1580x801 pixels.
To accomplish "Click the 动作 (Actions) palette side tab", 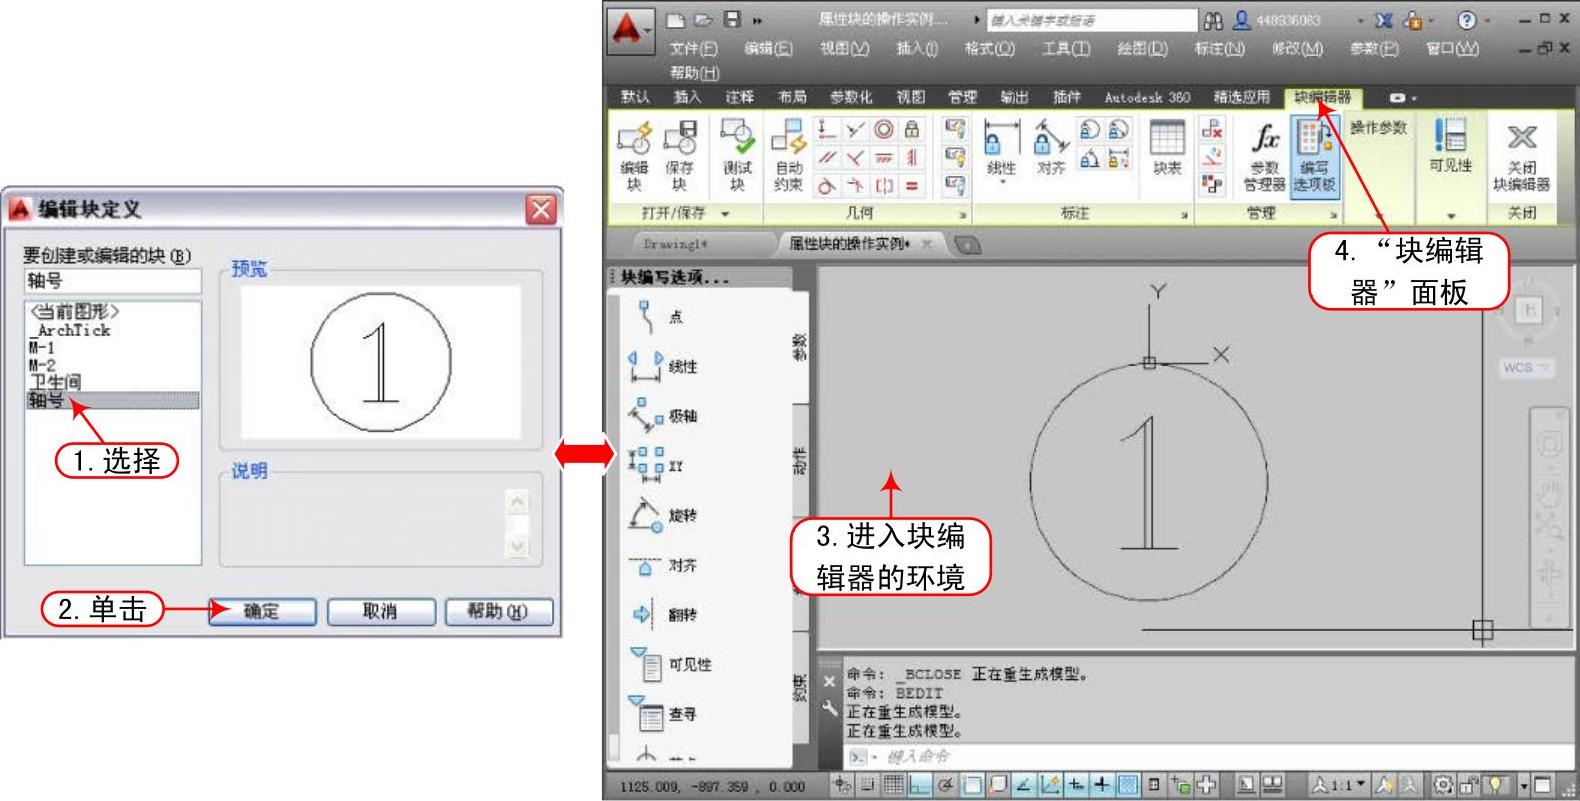I will pyautogui.click(x=800, y=460).
